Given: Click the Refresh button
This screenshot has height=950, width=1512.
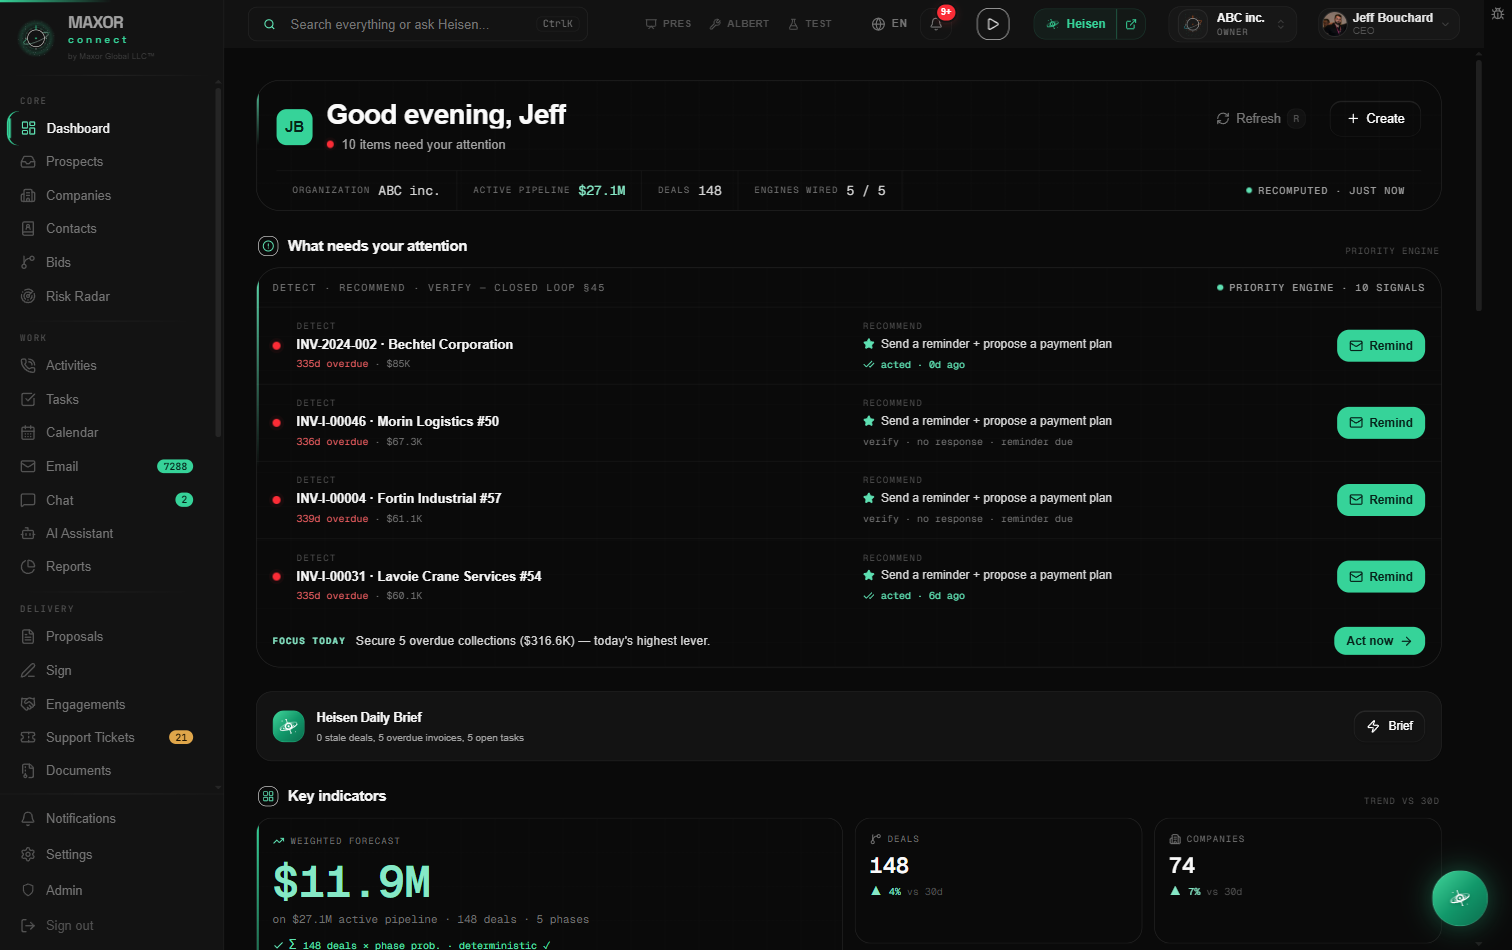Looking at the screenshot, I should (x=1259, y=119).
